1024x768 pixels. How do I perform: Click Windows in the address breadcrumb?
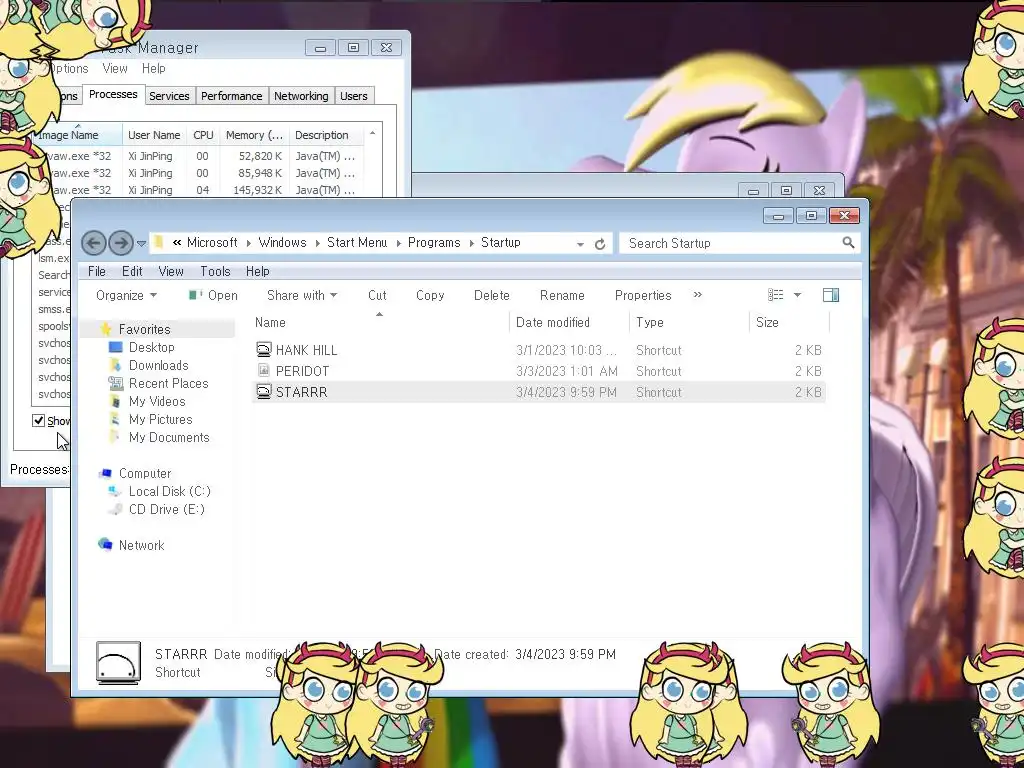coord(282,242)
